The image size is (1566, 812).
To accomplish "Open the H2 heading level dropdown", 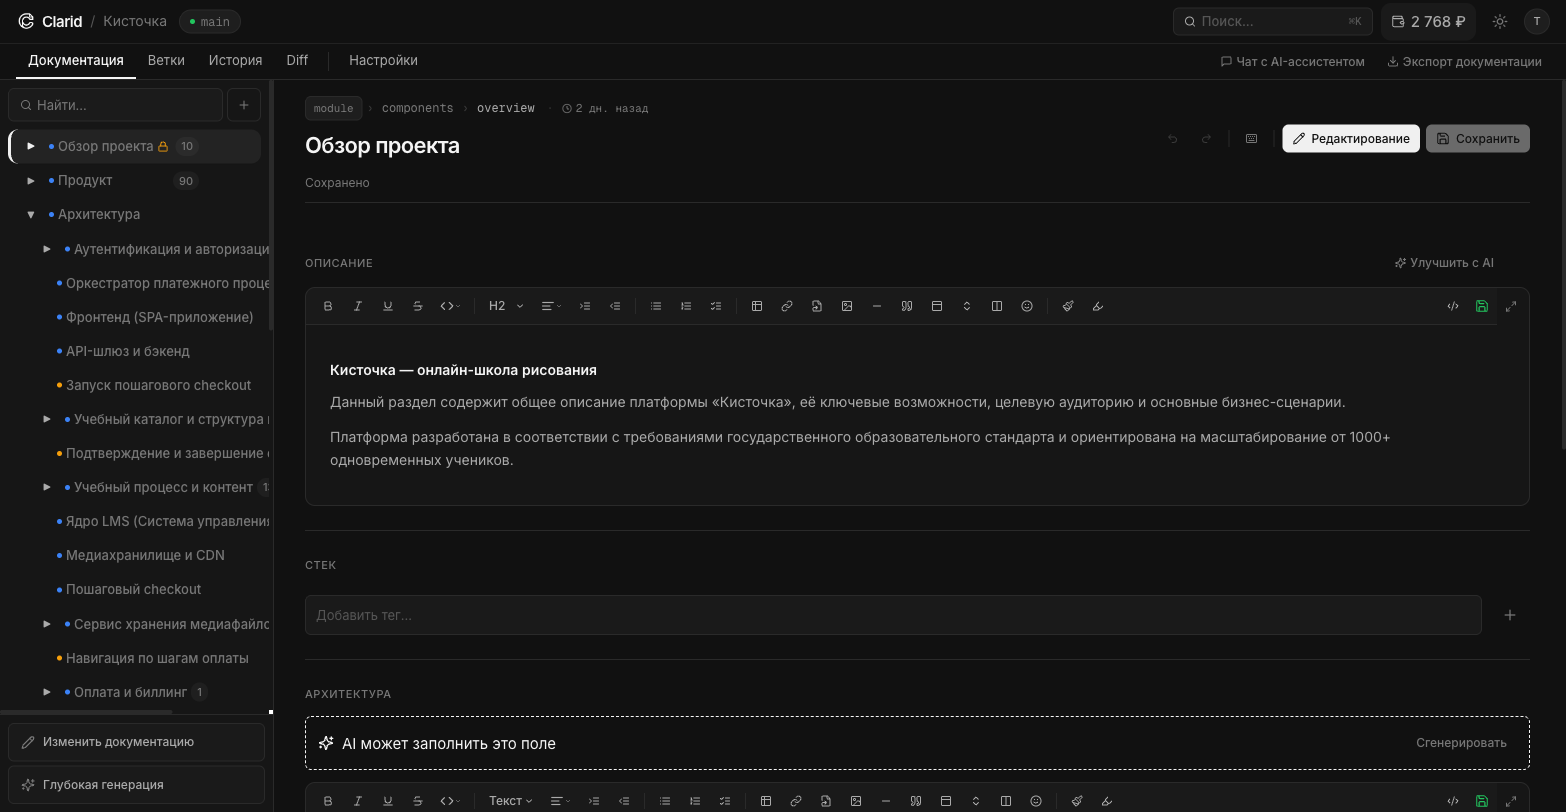I will 504,306.
